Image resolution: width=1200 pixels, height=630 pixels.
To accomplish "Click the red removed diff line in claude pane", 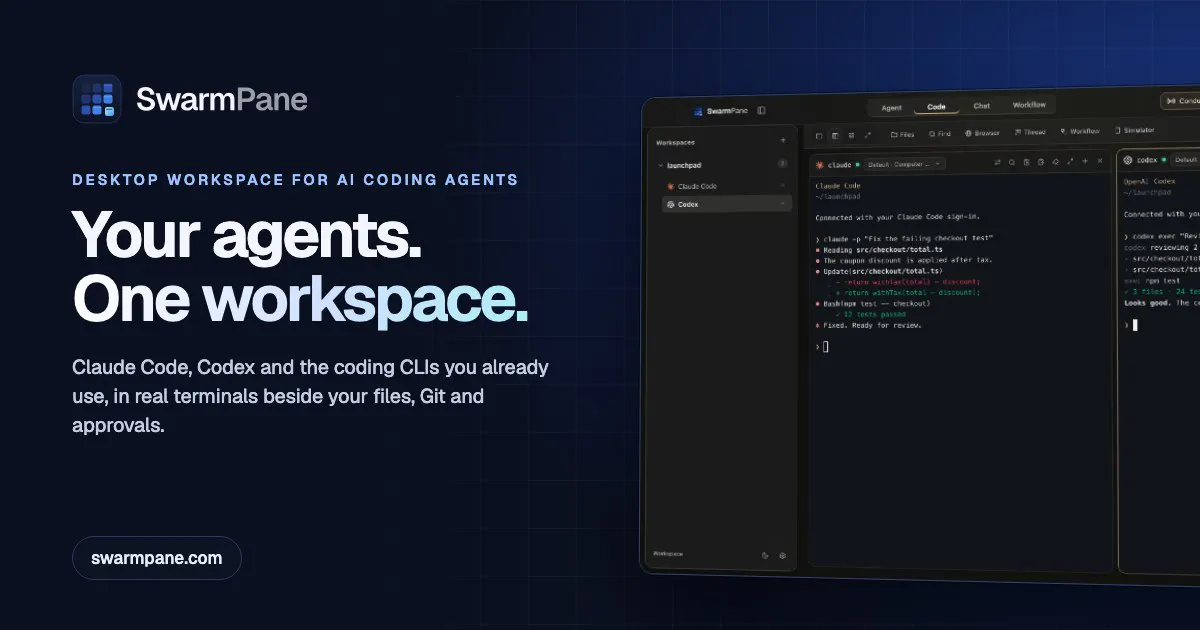I will (x=908, y=281).
